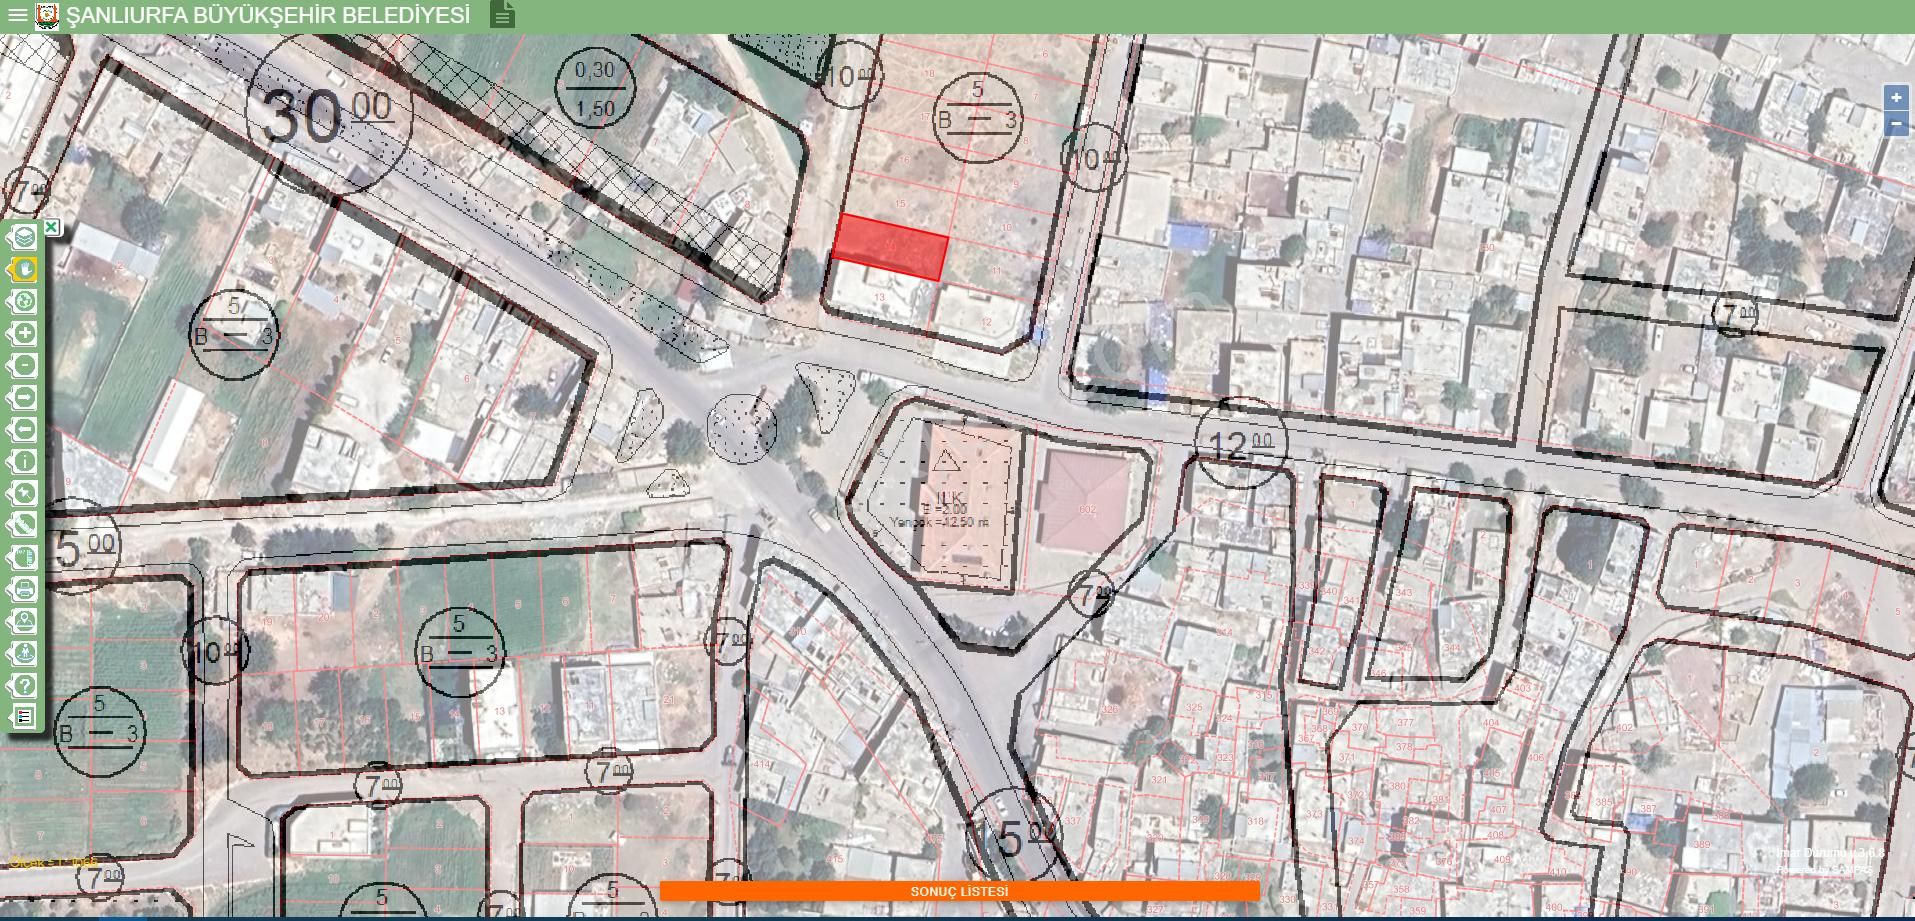This screenshot has width=1915, height=921.
Task: Select the info identify tool
Action: [x=24, y=461]
